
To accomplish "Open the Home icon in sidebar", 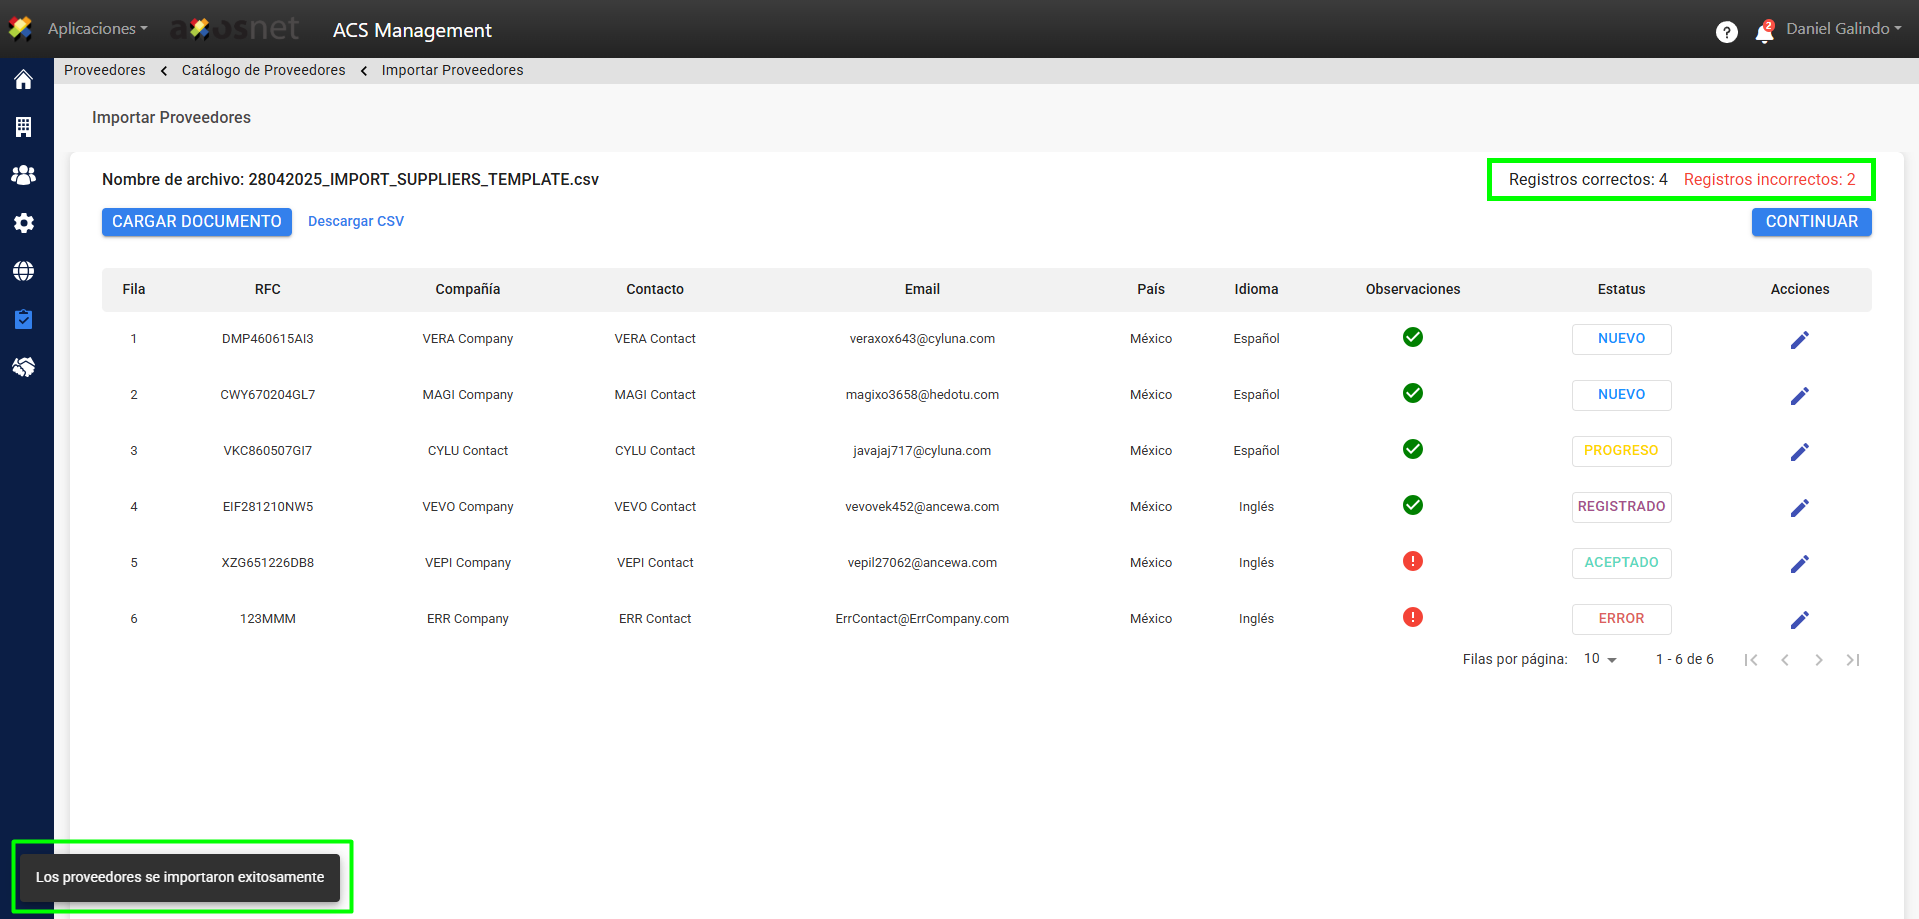I will tap(23, 80).
